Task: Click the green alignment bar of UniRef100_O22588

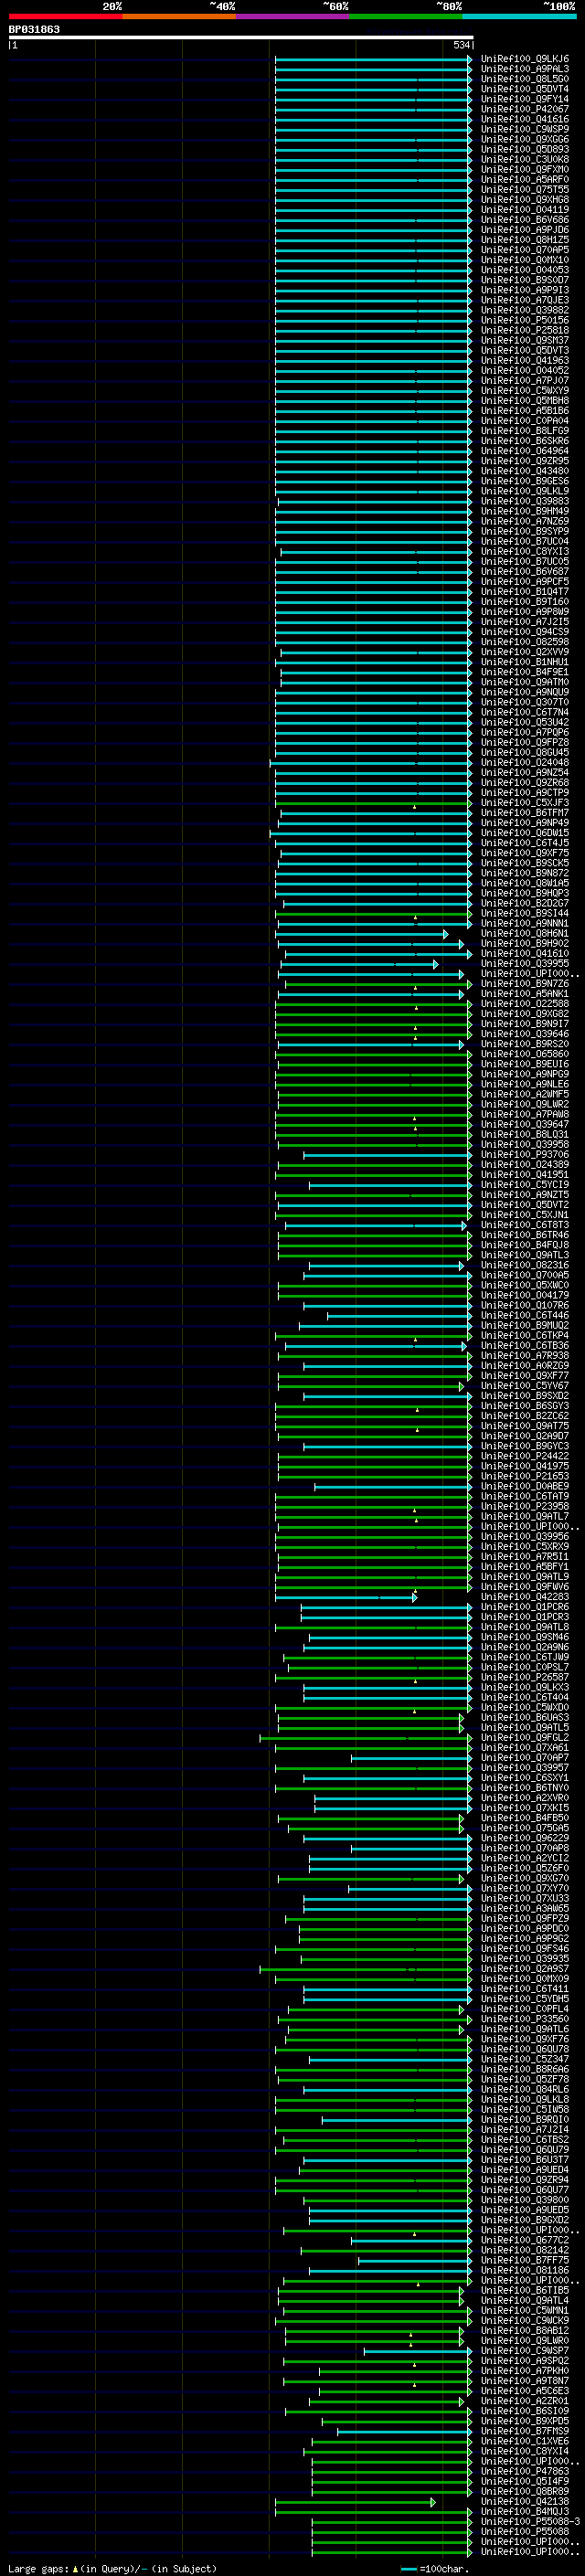Action: [x=373, y=1004]
